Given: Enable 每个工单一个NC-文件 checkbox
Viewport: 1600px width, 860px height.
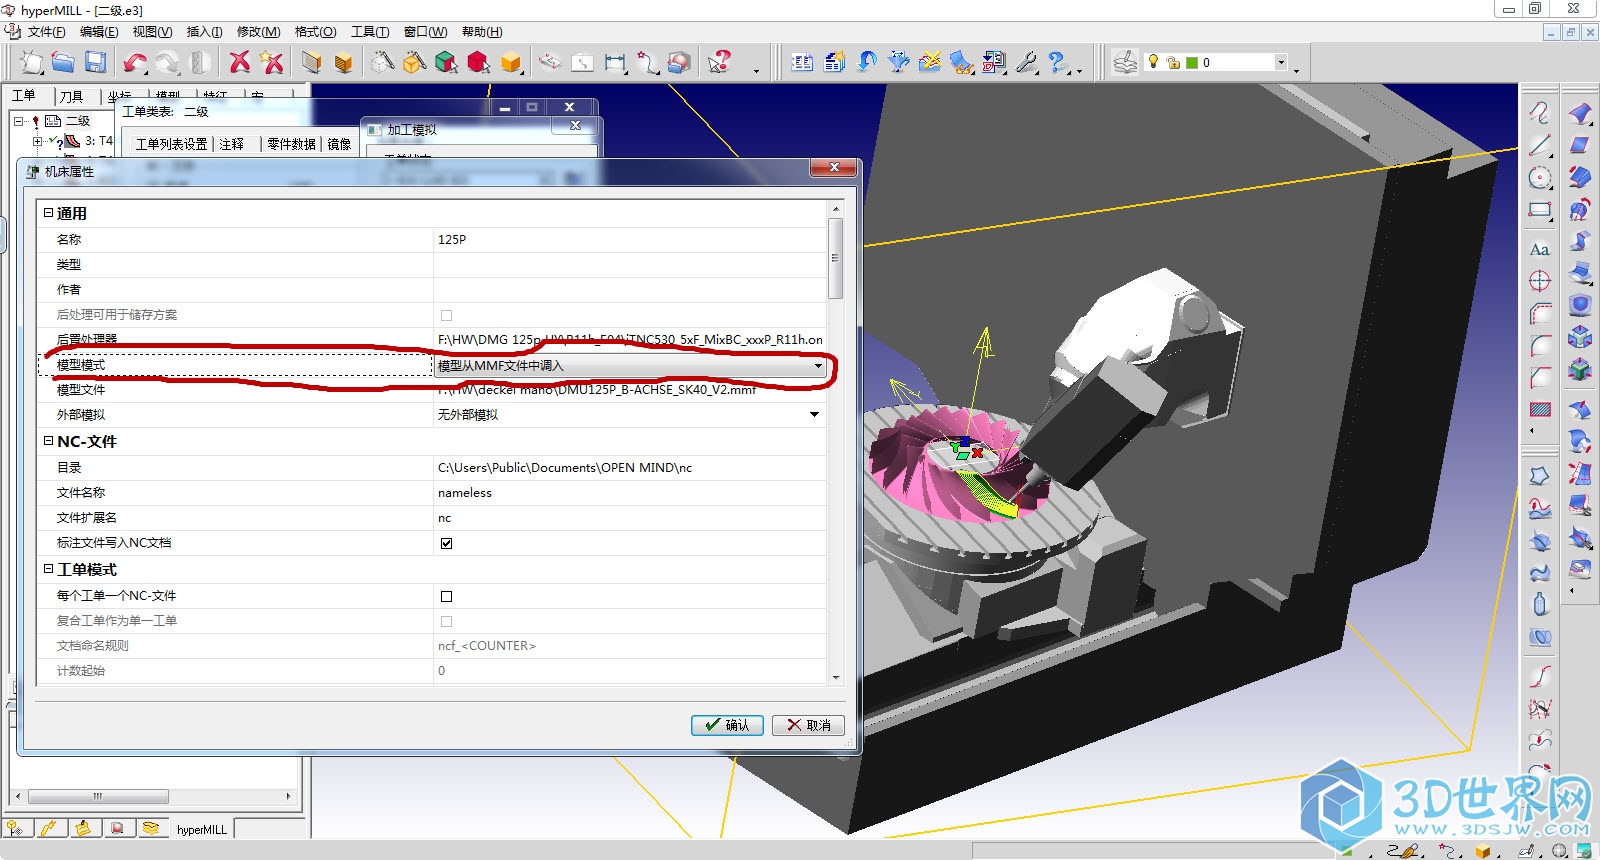Looking at the screenshot, I should [x=446, y=596].
